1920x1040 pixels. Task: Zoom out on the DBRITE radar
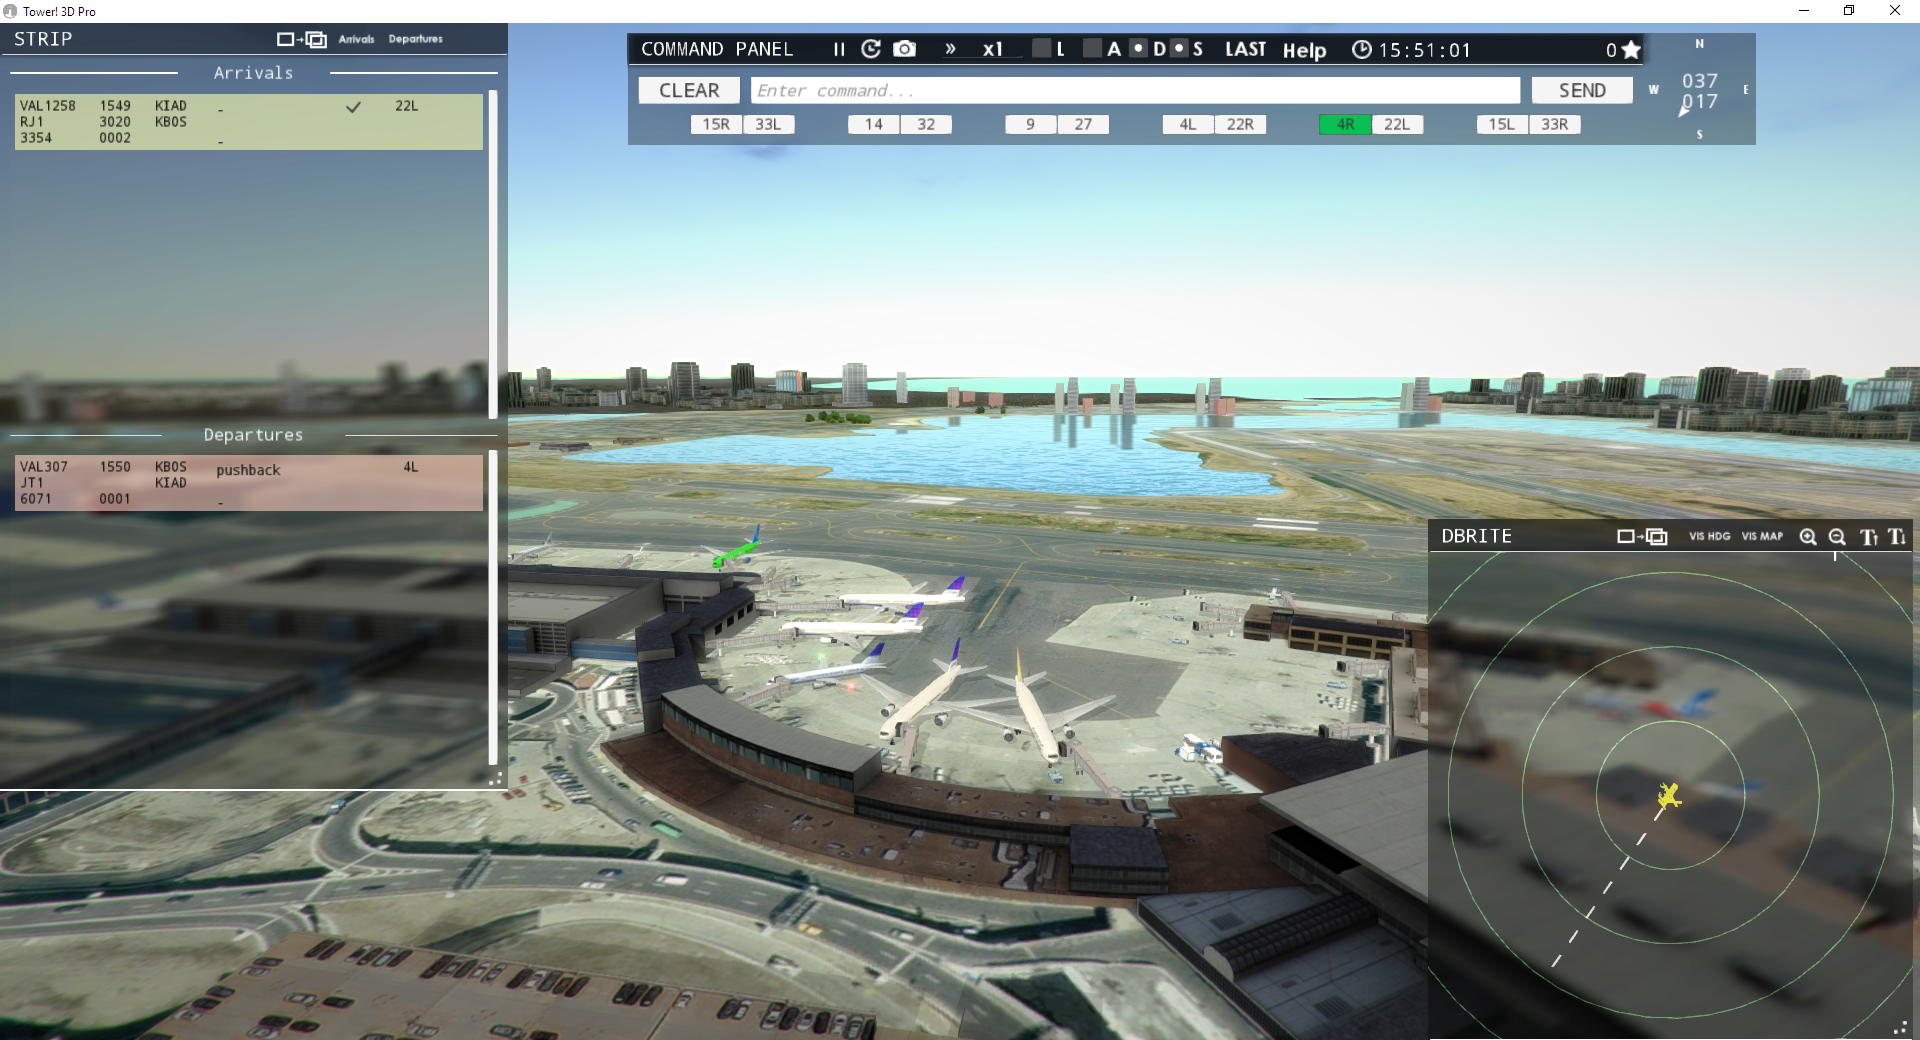pos(1837,537)
